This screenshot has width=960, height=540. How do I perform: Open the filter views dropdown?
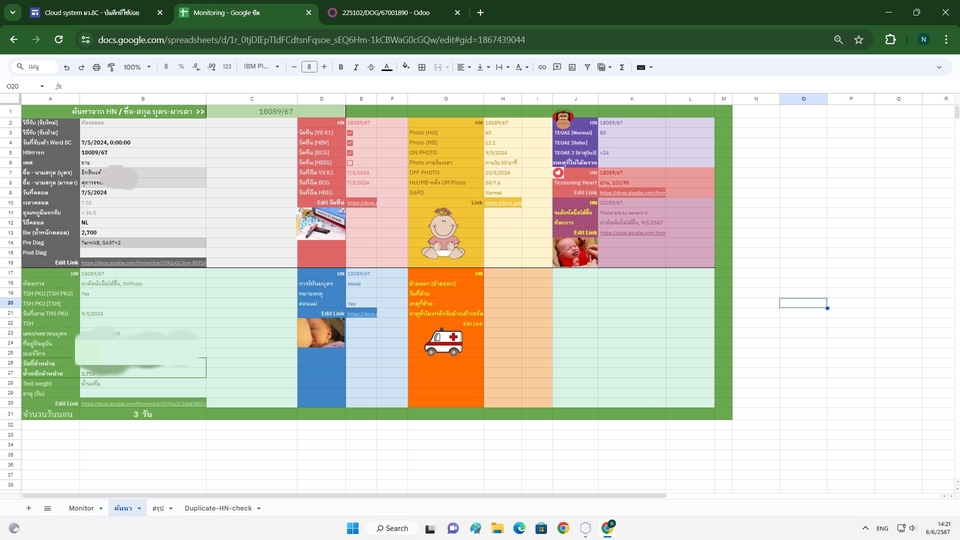tap(604, 67)
